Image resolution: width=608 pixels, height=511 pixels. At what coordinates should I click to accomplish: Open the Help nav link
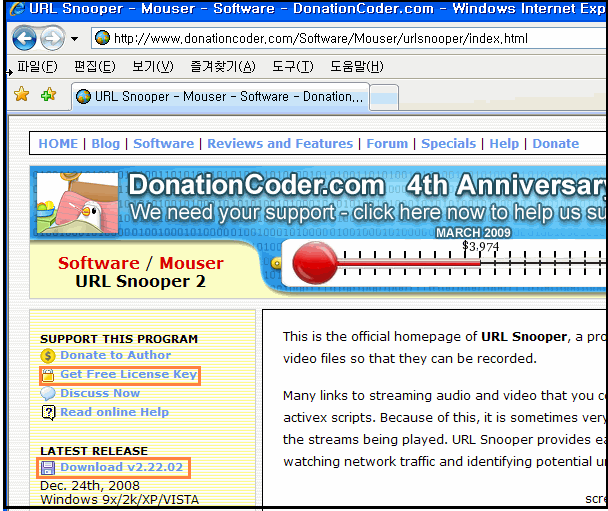tap(504, 143)
